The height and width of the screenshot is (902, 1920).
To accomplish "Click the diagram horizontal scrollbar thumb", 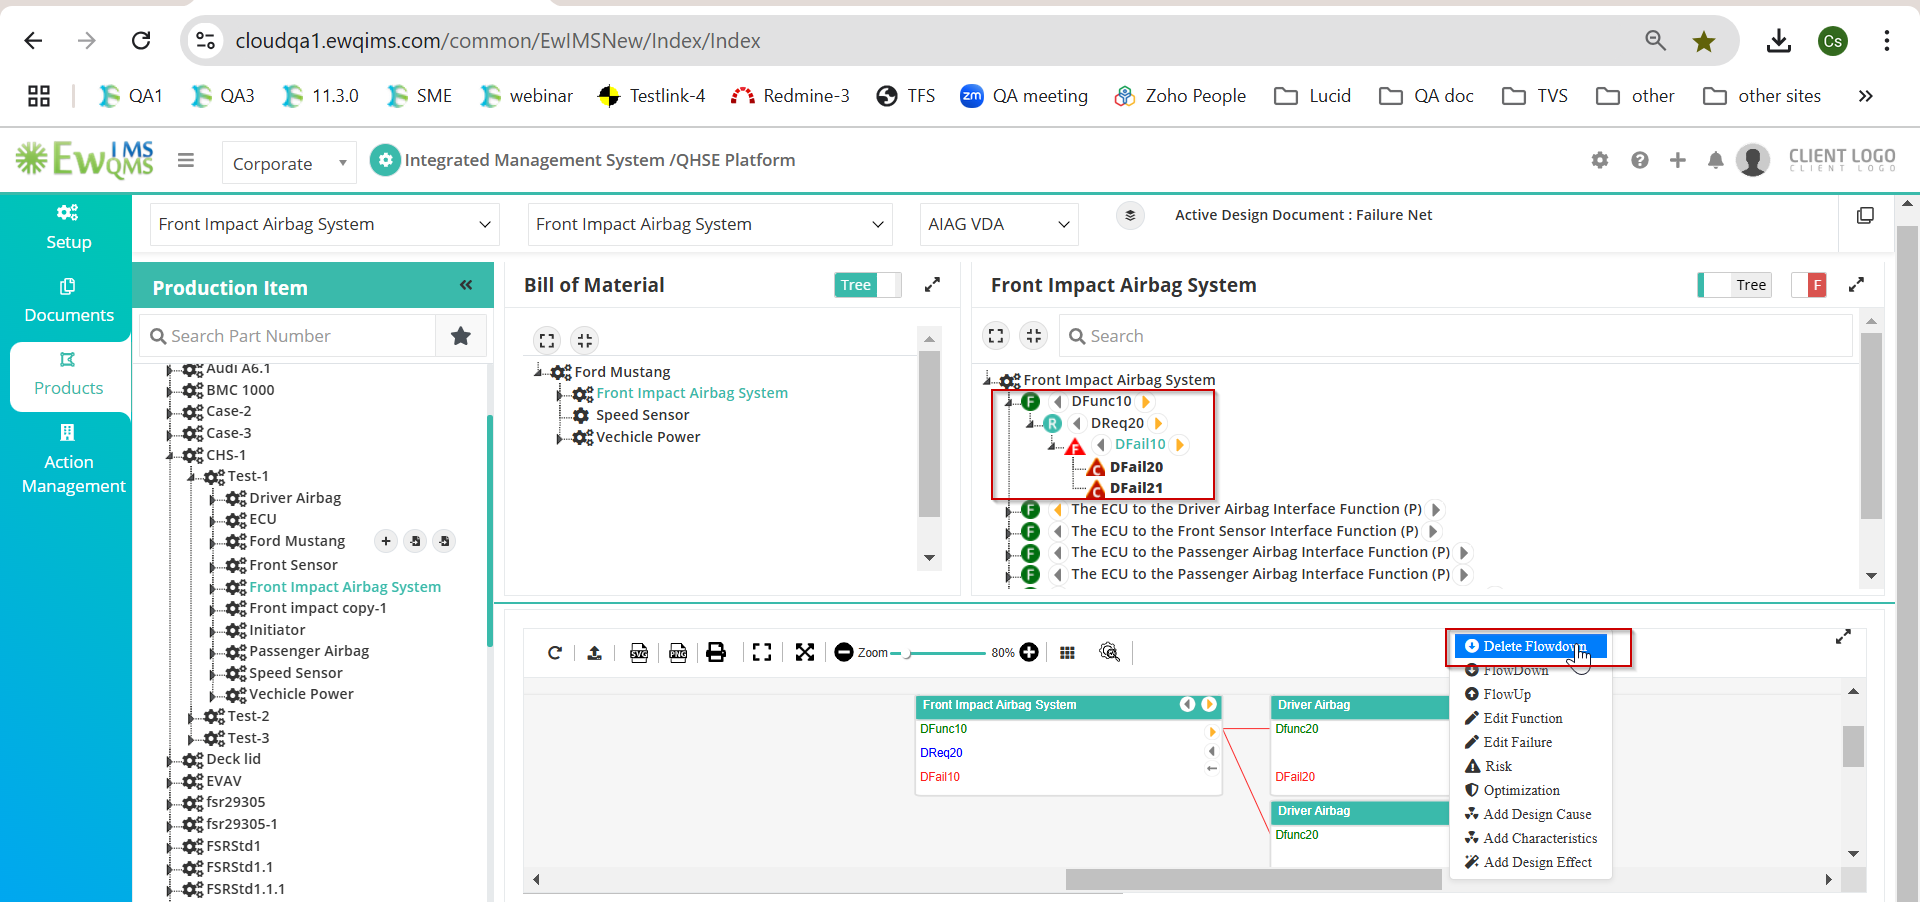I will coord(1253,879).
